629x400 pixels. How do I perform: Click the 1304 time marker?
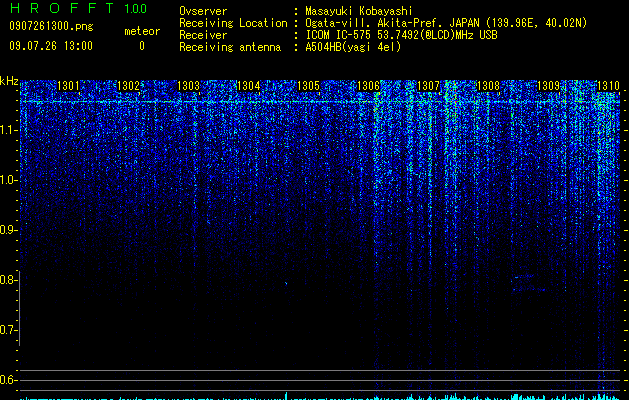[249, 86]
